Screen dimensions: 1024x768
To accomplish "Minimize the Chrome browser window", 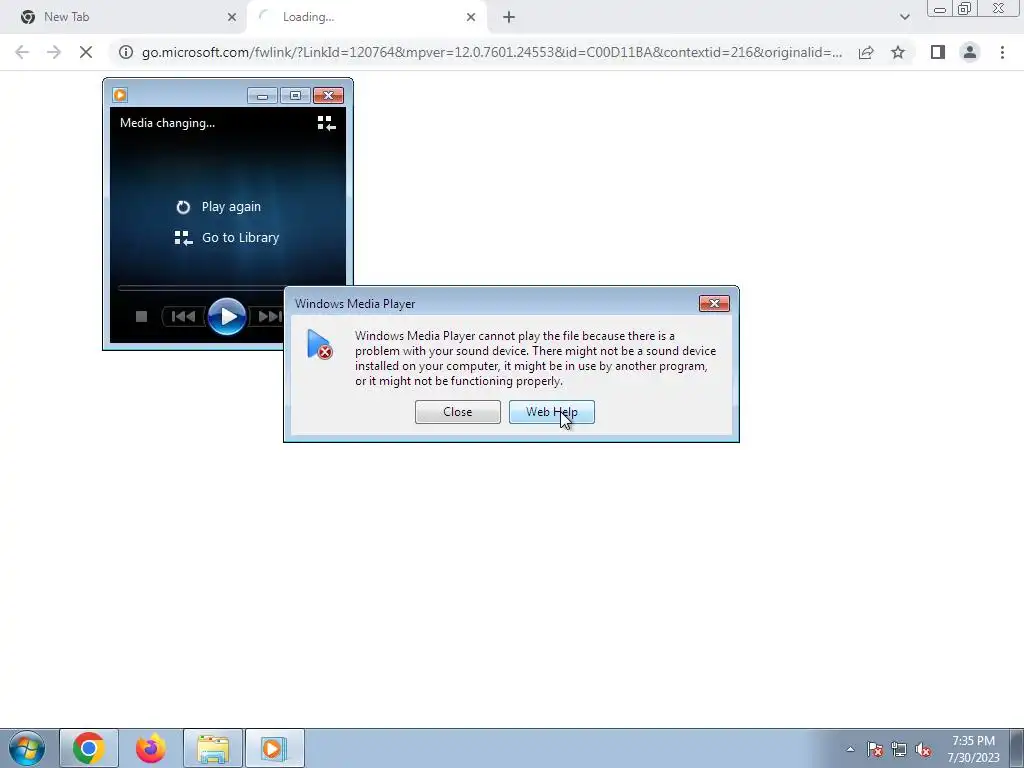I will (940, 9).
